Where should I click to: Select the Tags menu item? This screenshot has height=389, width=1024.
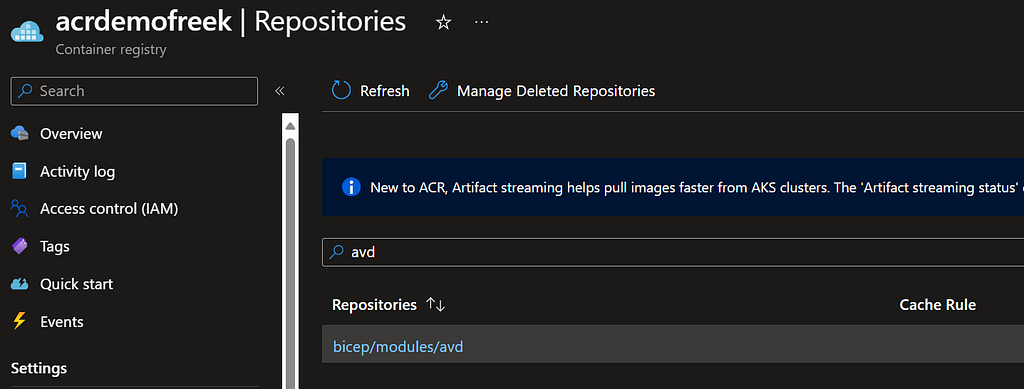pyautogui.click(x=55, y=247)
